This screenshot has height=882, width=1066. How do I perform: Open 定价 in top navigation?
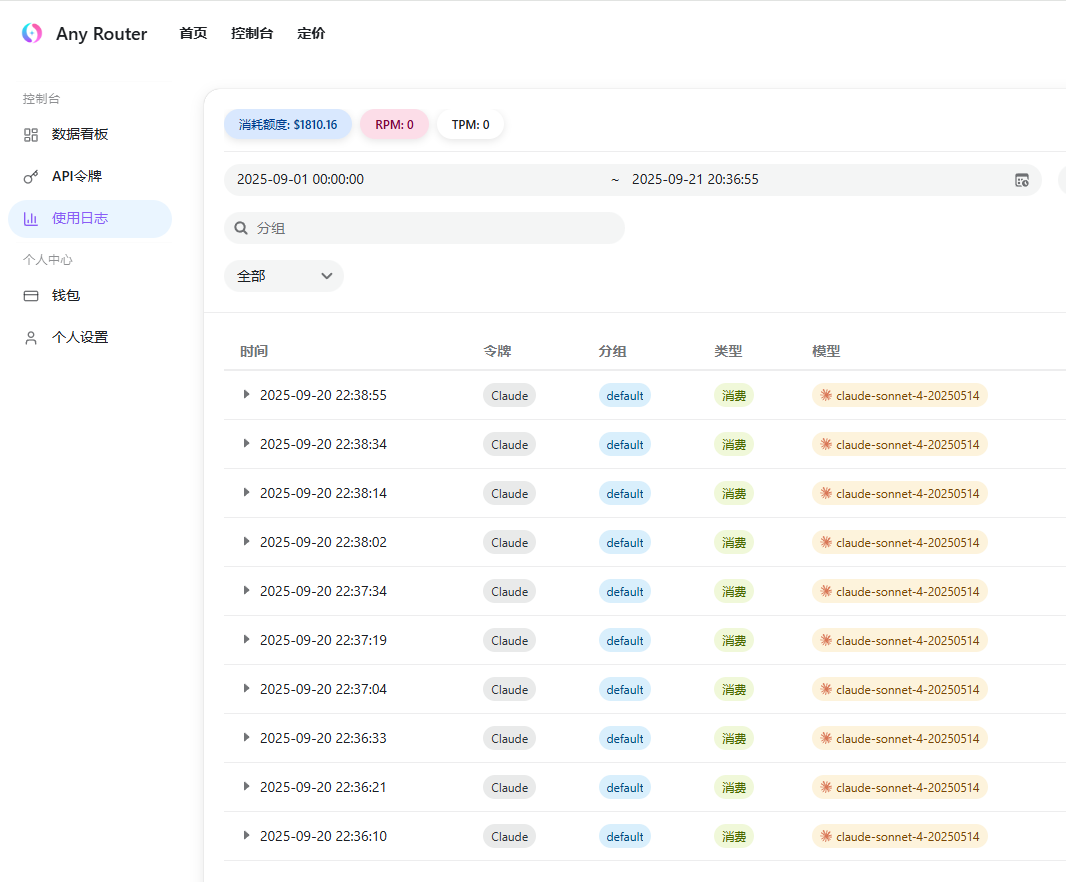click(311, 33)
